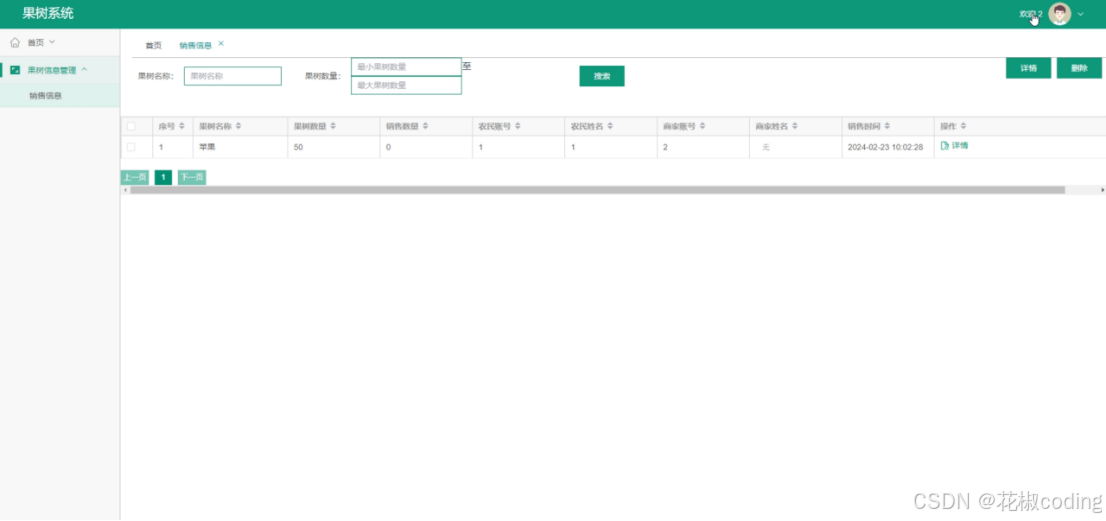Click the 无 cell under 商家姓名
The height and width of the screenshot is (521, 1106).
[x=766, y=147]
